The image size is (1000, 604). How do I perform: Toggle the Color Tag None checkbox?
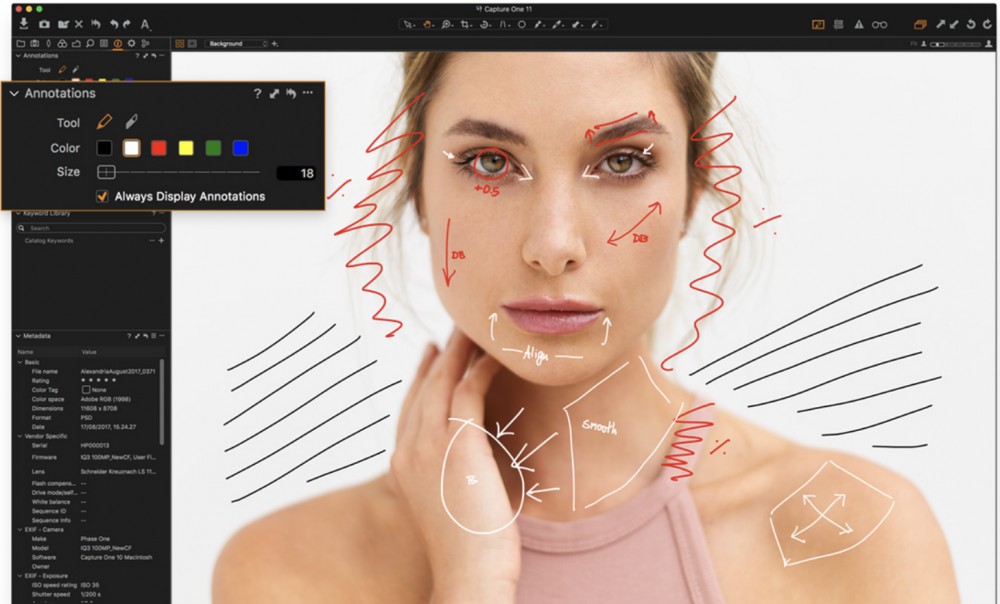pos(85,390)
